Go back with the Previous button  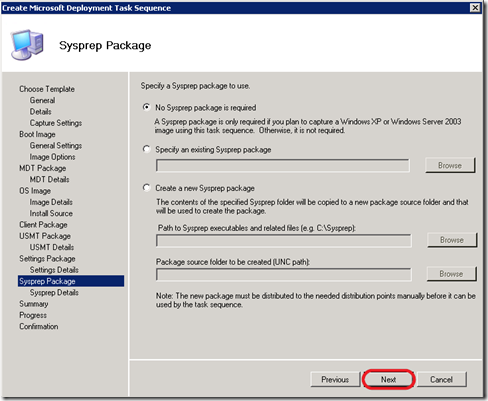[335, 379]
